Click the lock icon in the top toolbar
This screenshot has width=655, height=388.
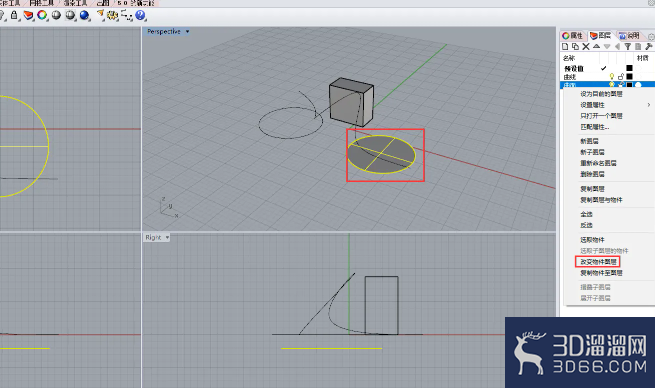(x=14, y=15)
